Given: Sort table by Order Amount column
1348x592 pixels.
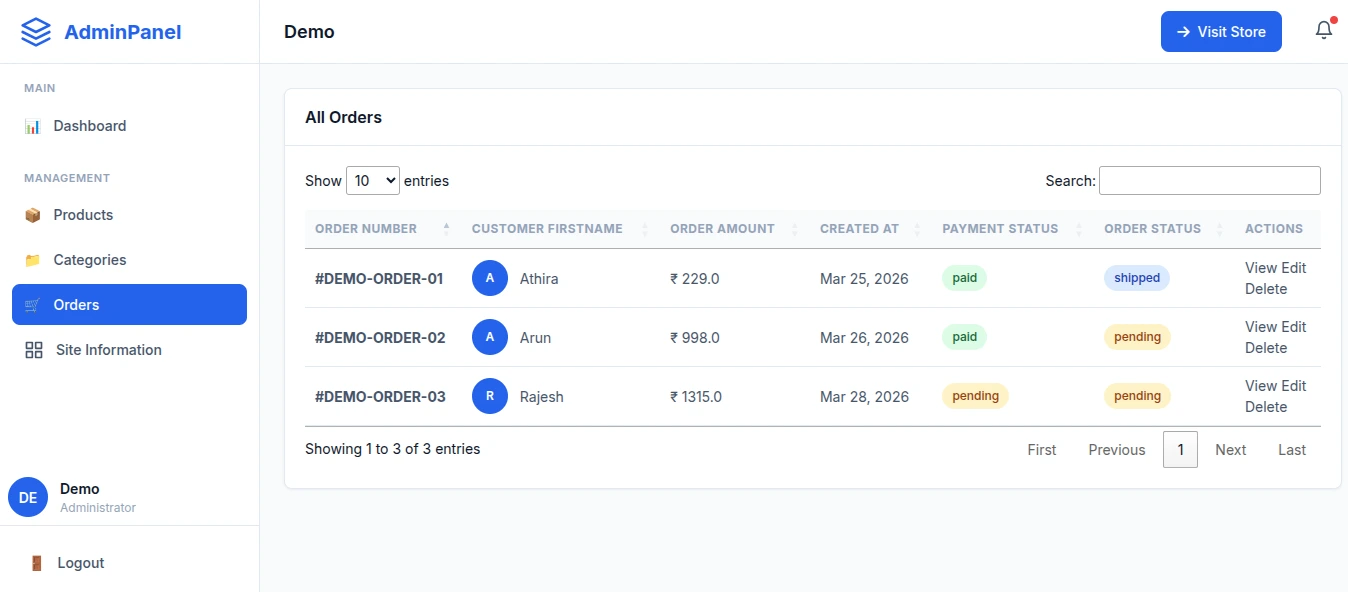Looking at the screenshot, I should (x=722, y=229).
